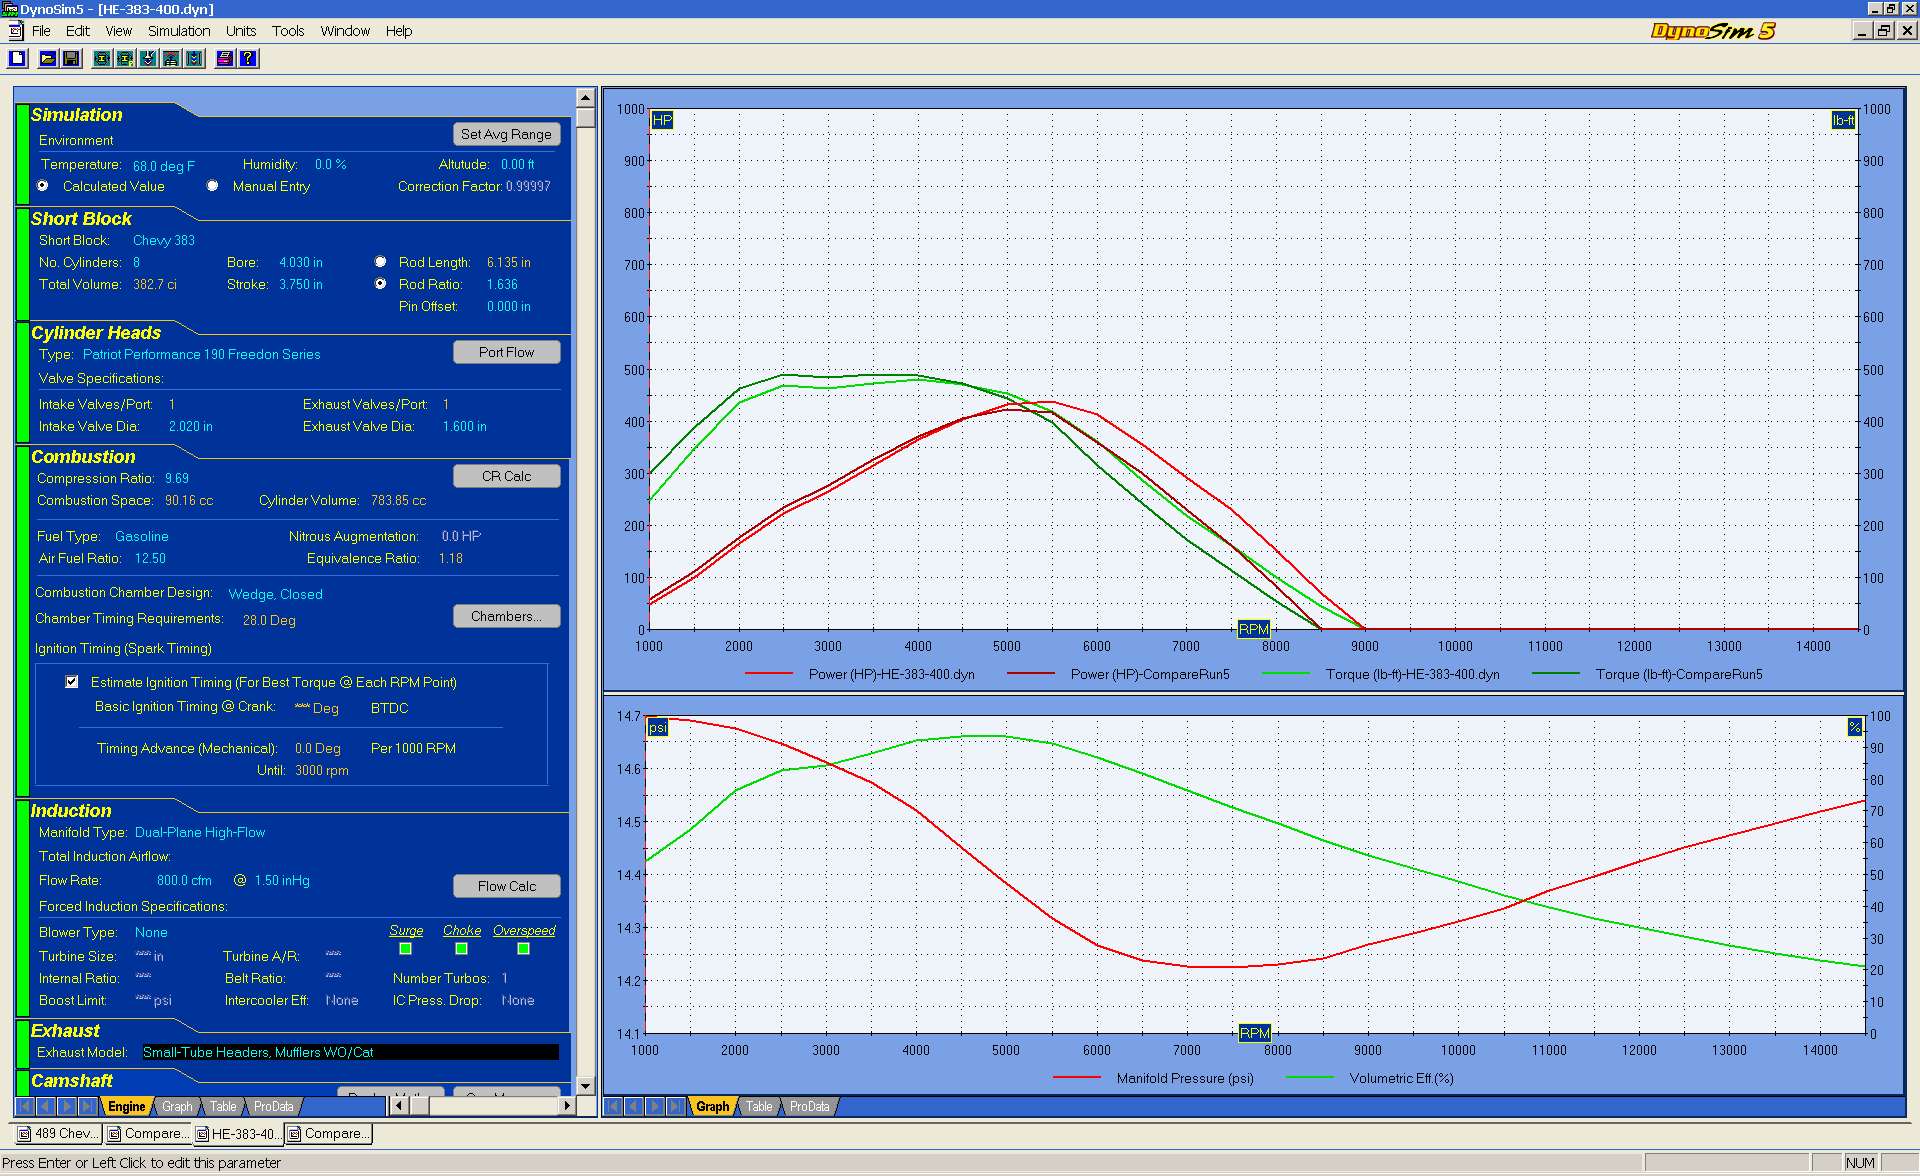Open the Choke link
Image resolution: width=1920 pixels, height=1176 pixels.
pos(462,930)
